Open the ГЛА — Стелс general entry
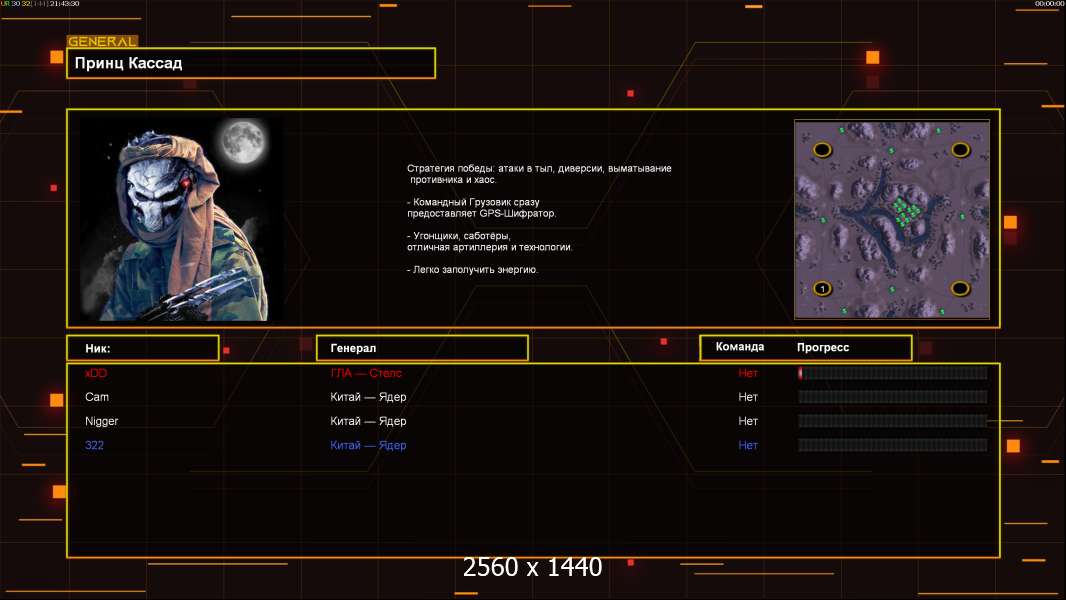Image resolution: width=1066 pixels, height=600 pixels. pyautogui.click(x=366, y=373)
